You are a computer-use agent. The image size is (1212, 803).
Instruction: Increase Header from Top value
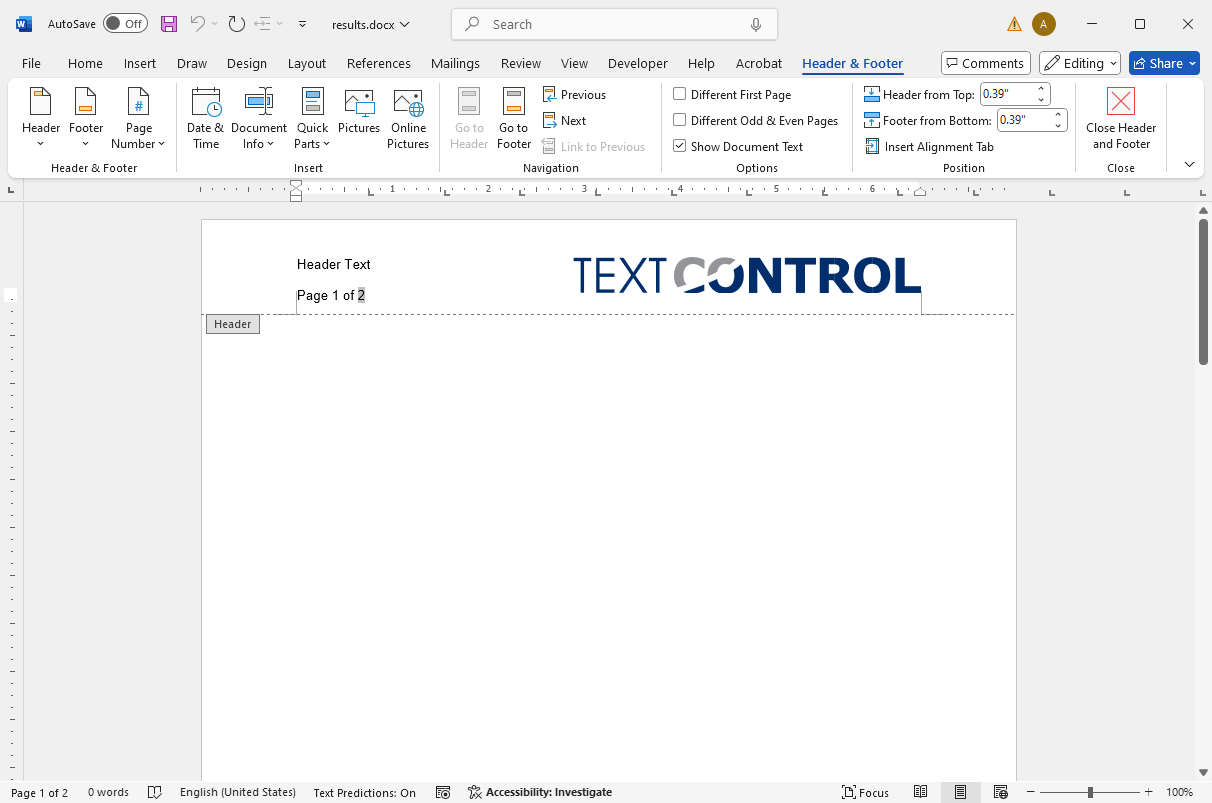tap(1041, 90)
